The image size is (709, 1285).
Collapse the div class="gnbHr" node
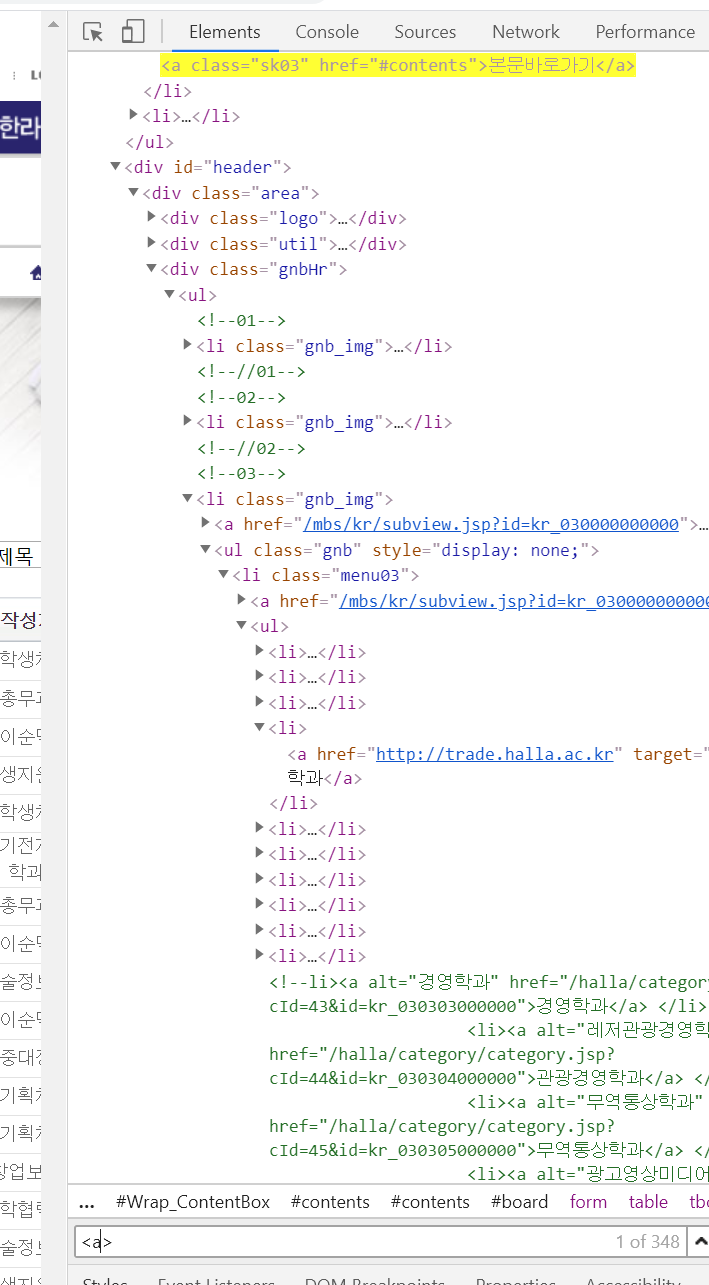(x=152, y=269)
